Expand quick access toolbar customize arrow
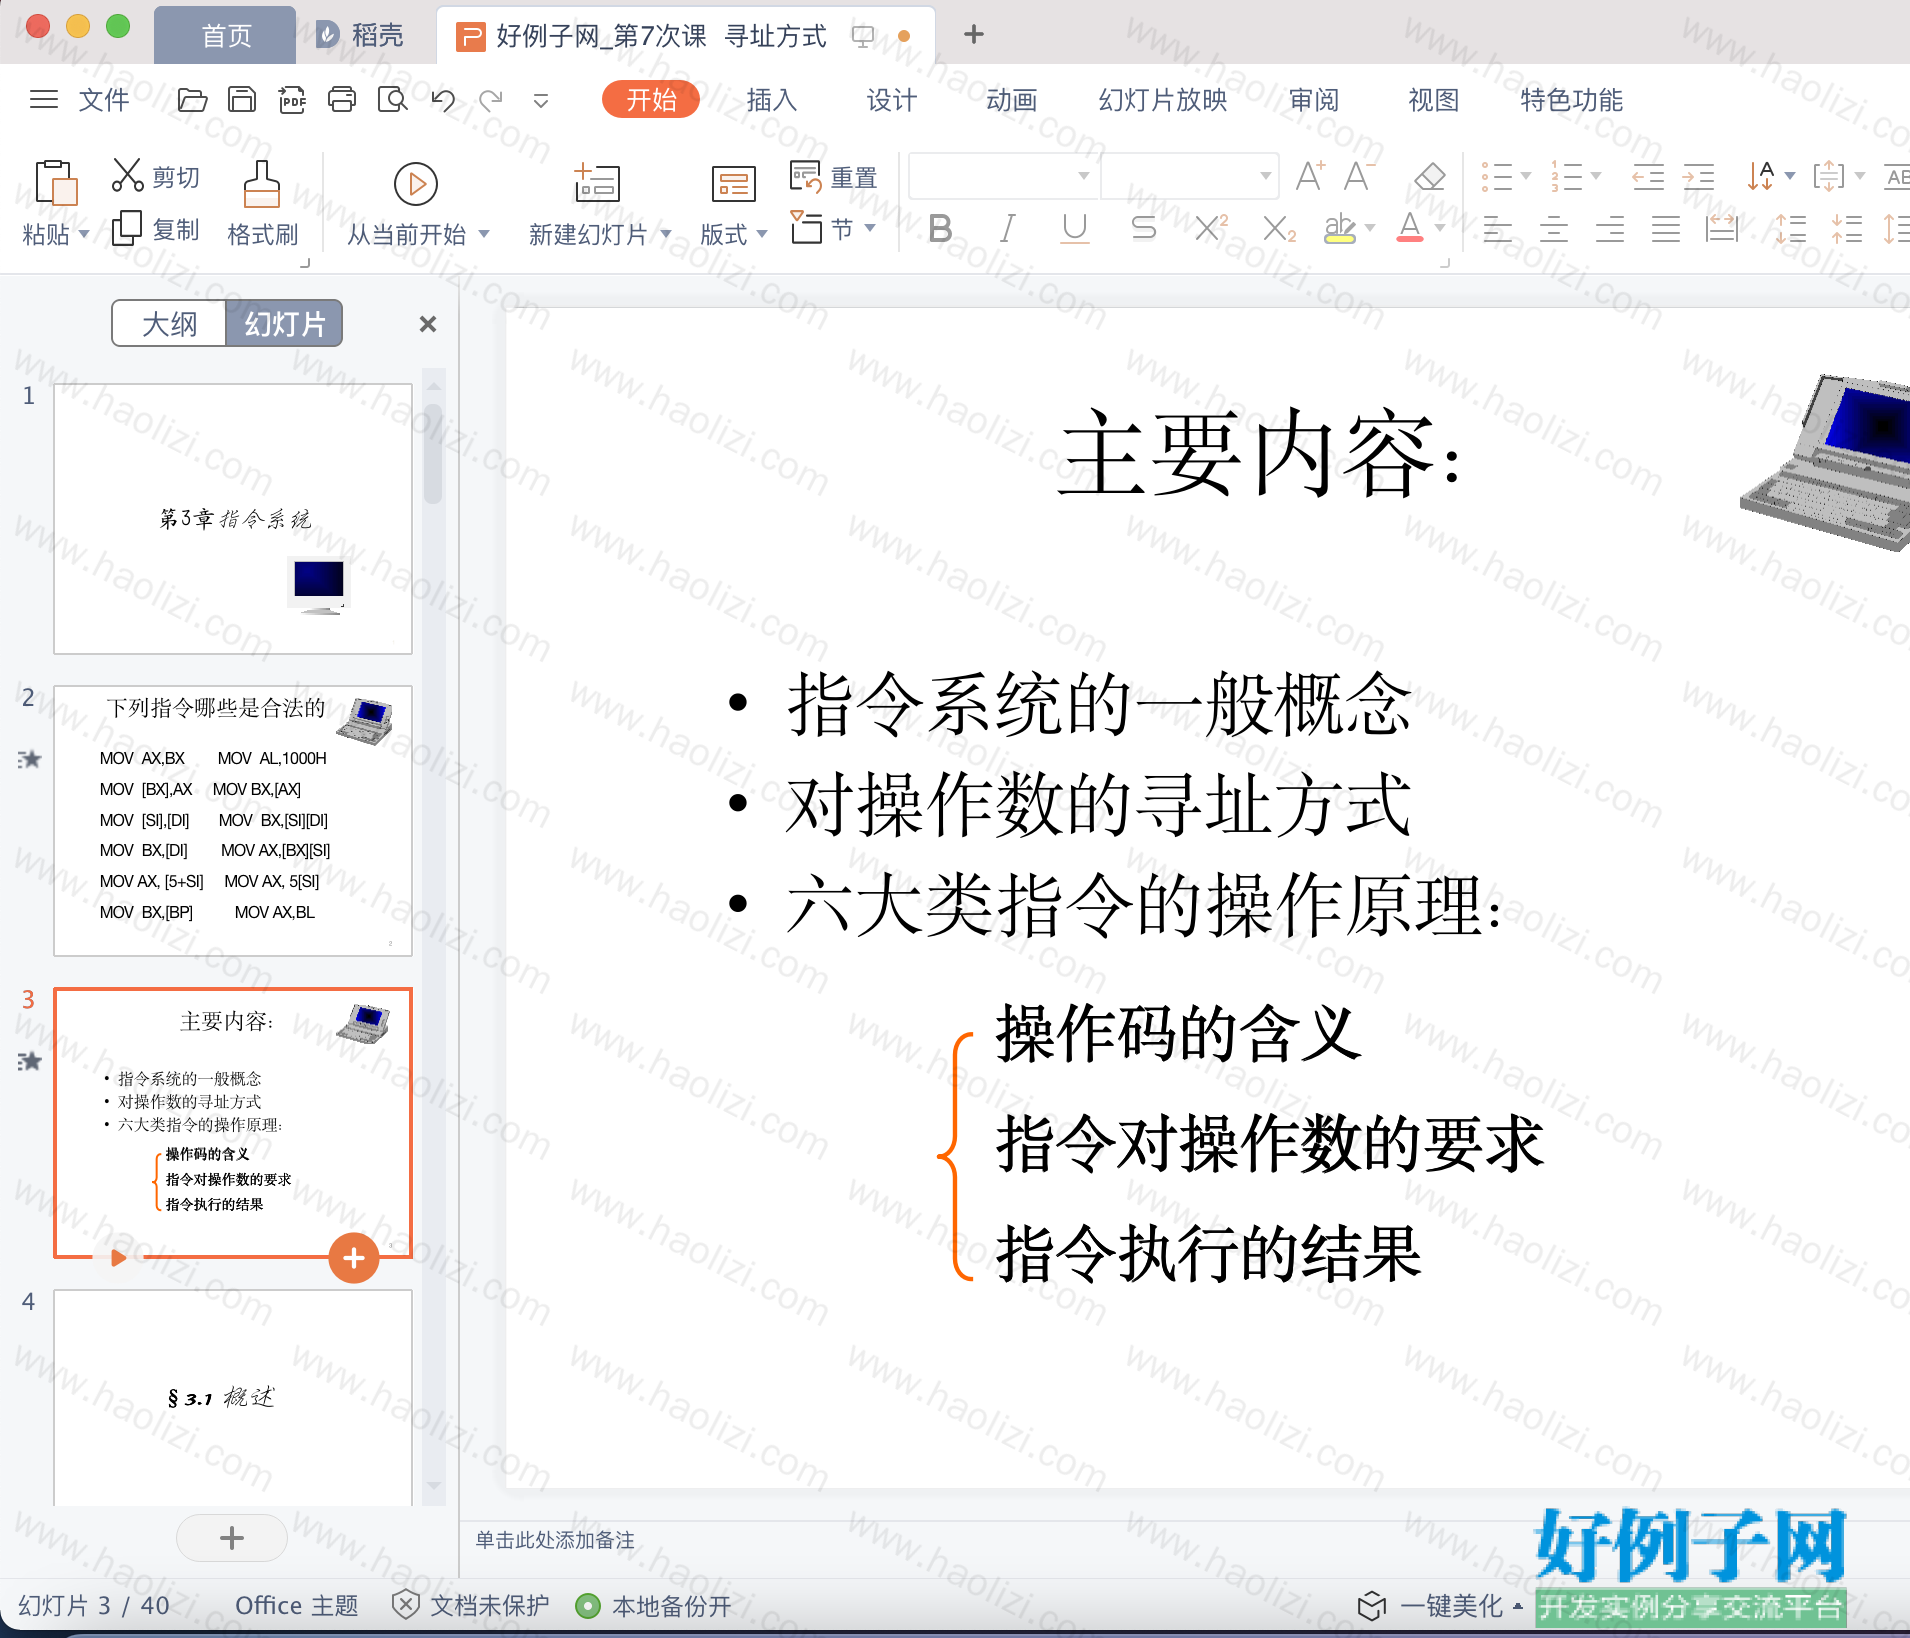 coord(541,100)
